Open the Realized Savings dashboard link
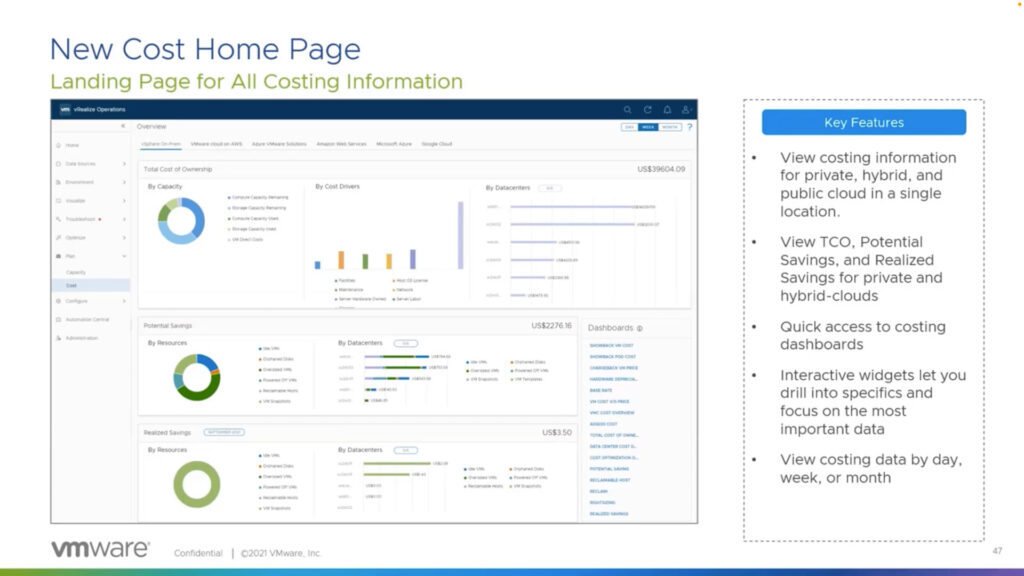 coord(609,514)
